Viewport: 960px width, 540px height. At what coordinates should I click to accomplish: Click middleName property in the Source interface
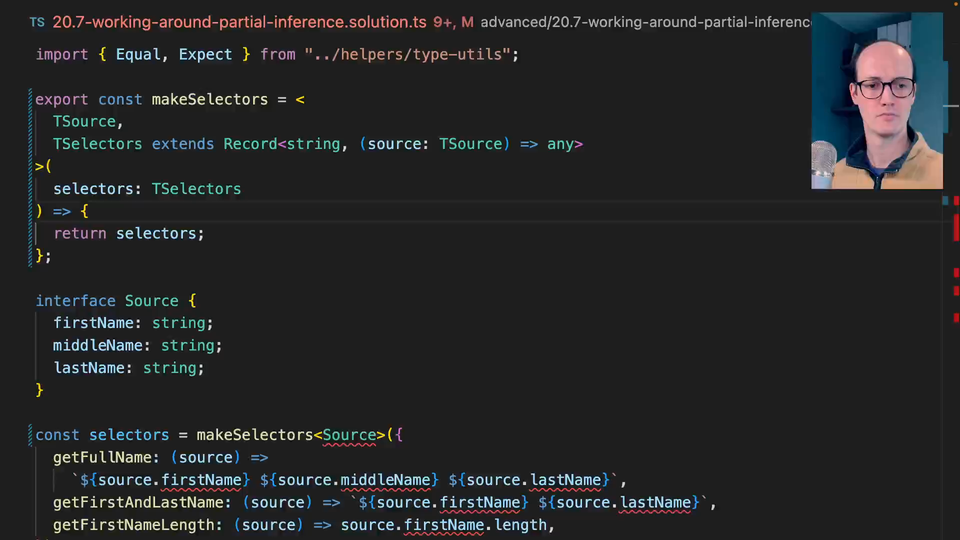98,345
